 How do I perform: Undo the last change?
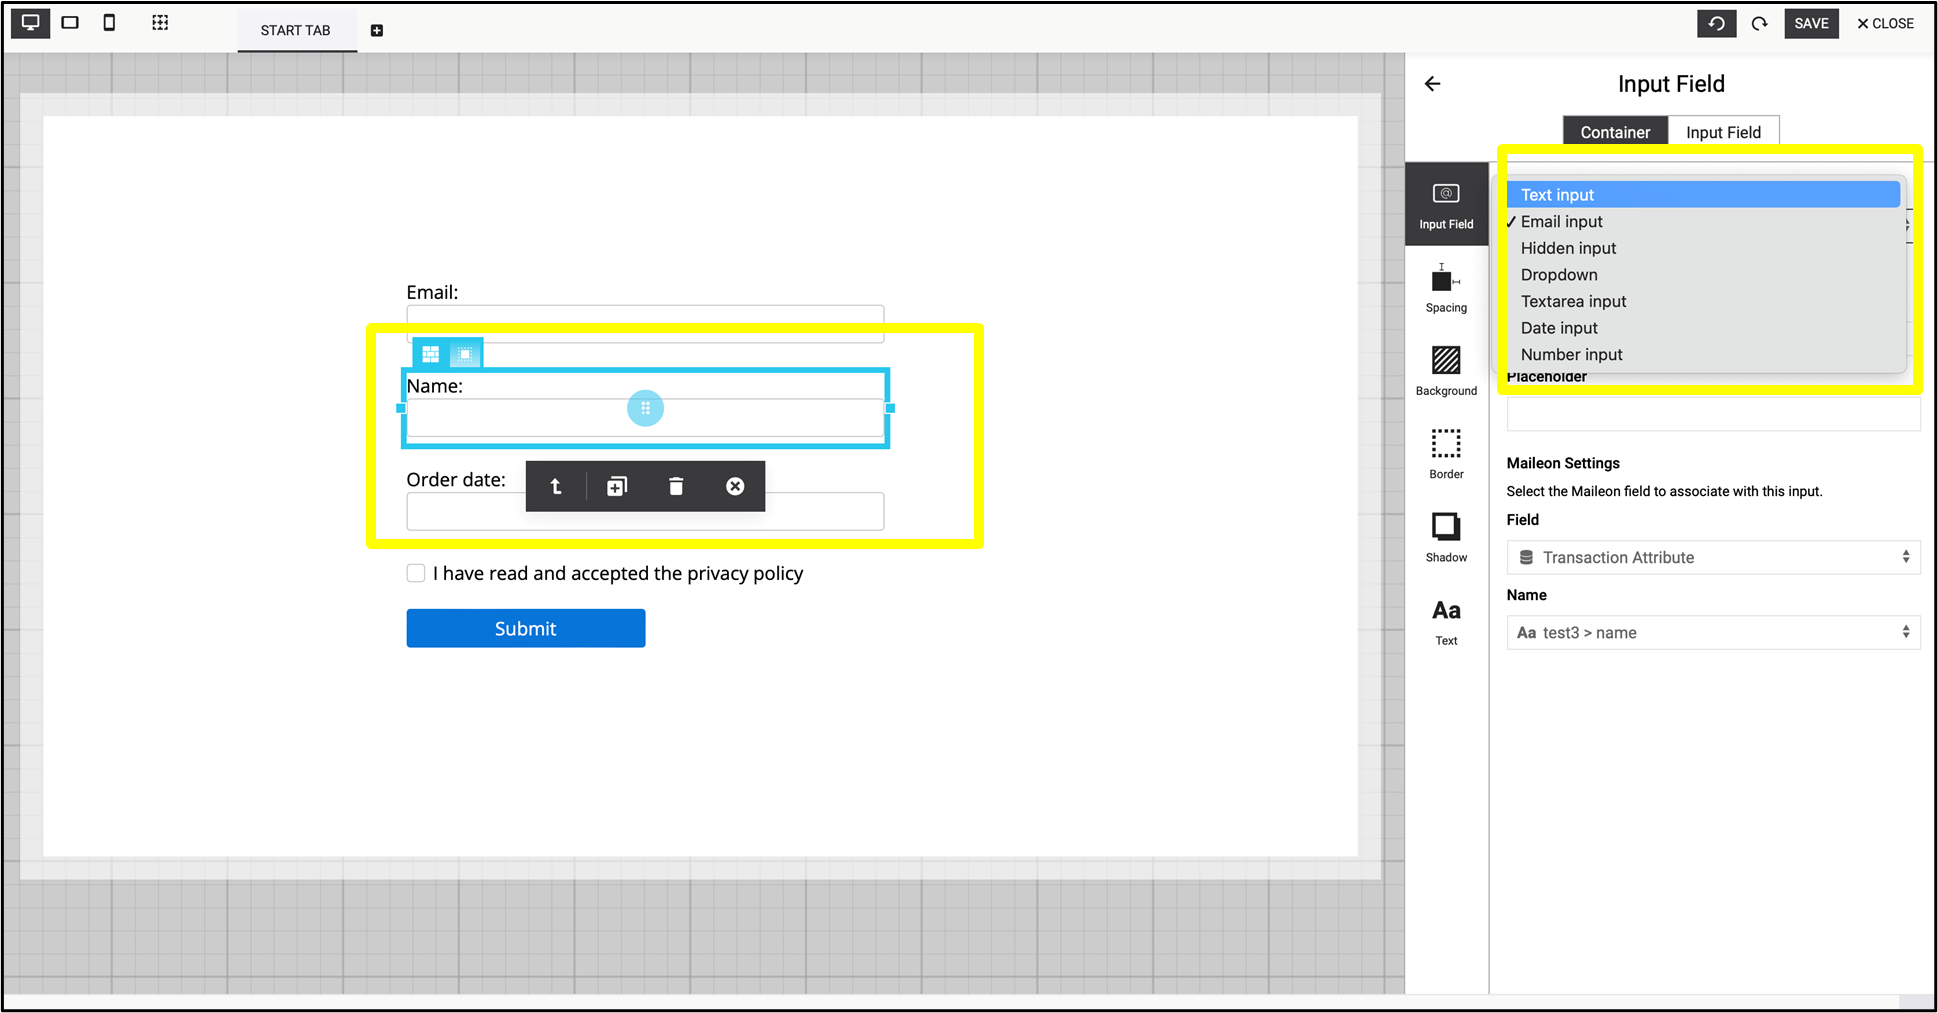click(x=1716, y=23)
